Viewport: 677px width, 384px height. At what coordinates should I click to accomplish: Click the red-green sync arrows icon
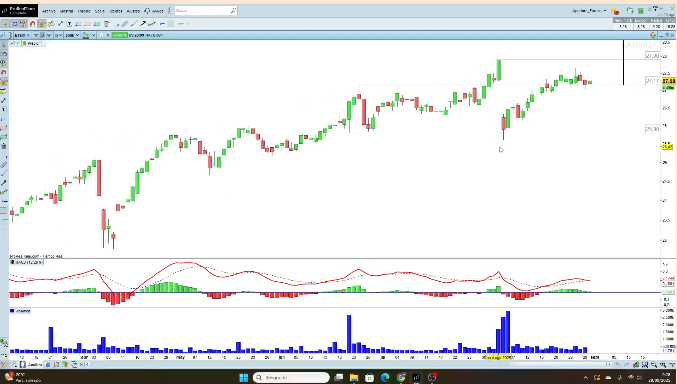[653, 35]
